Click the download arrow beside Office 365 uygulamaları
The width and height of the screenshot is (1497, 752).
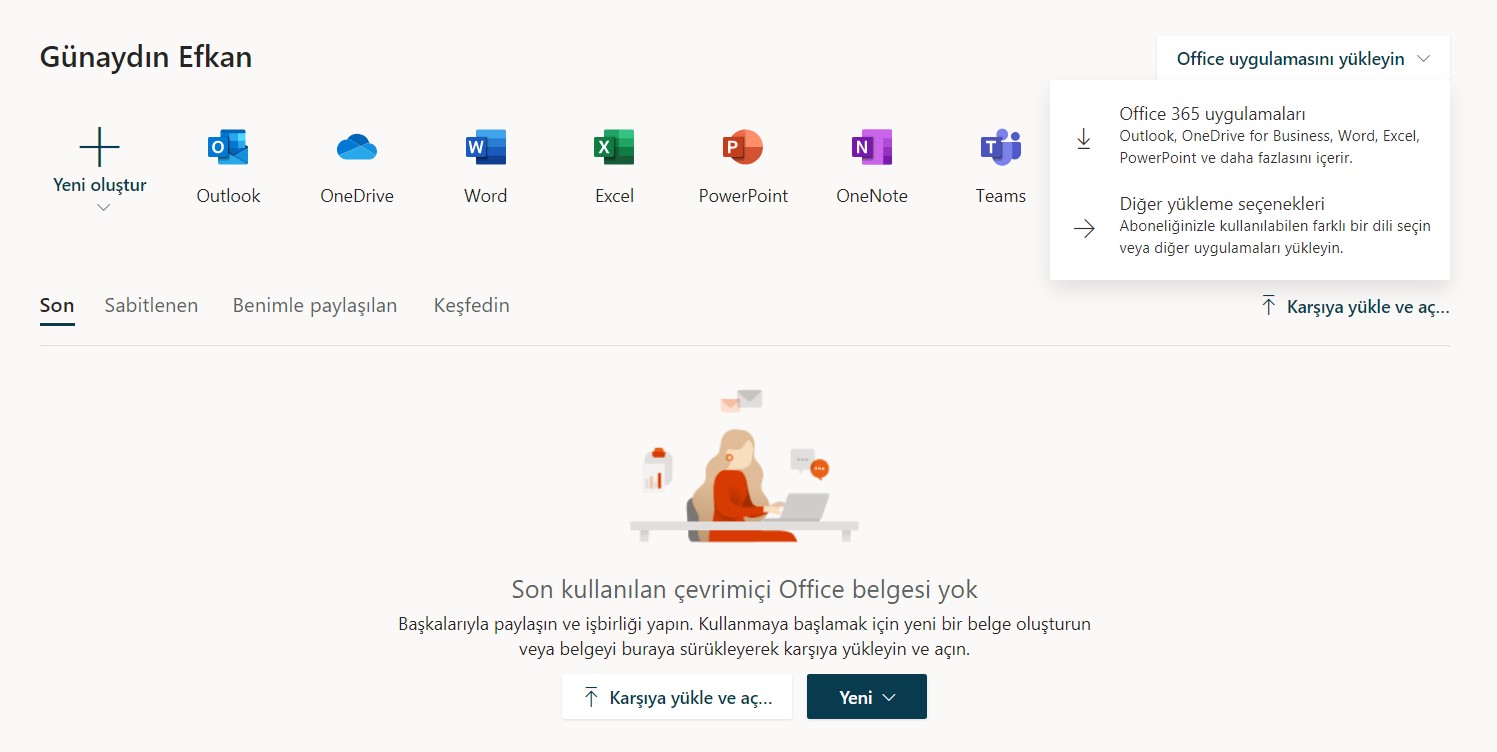click(1083, 139)
